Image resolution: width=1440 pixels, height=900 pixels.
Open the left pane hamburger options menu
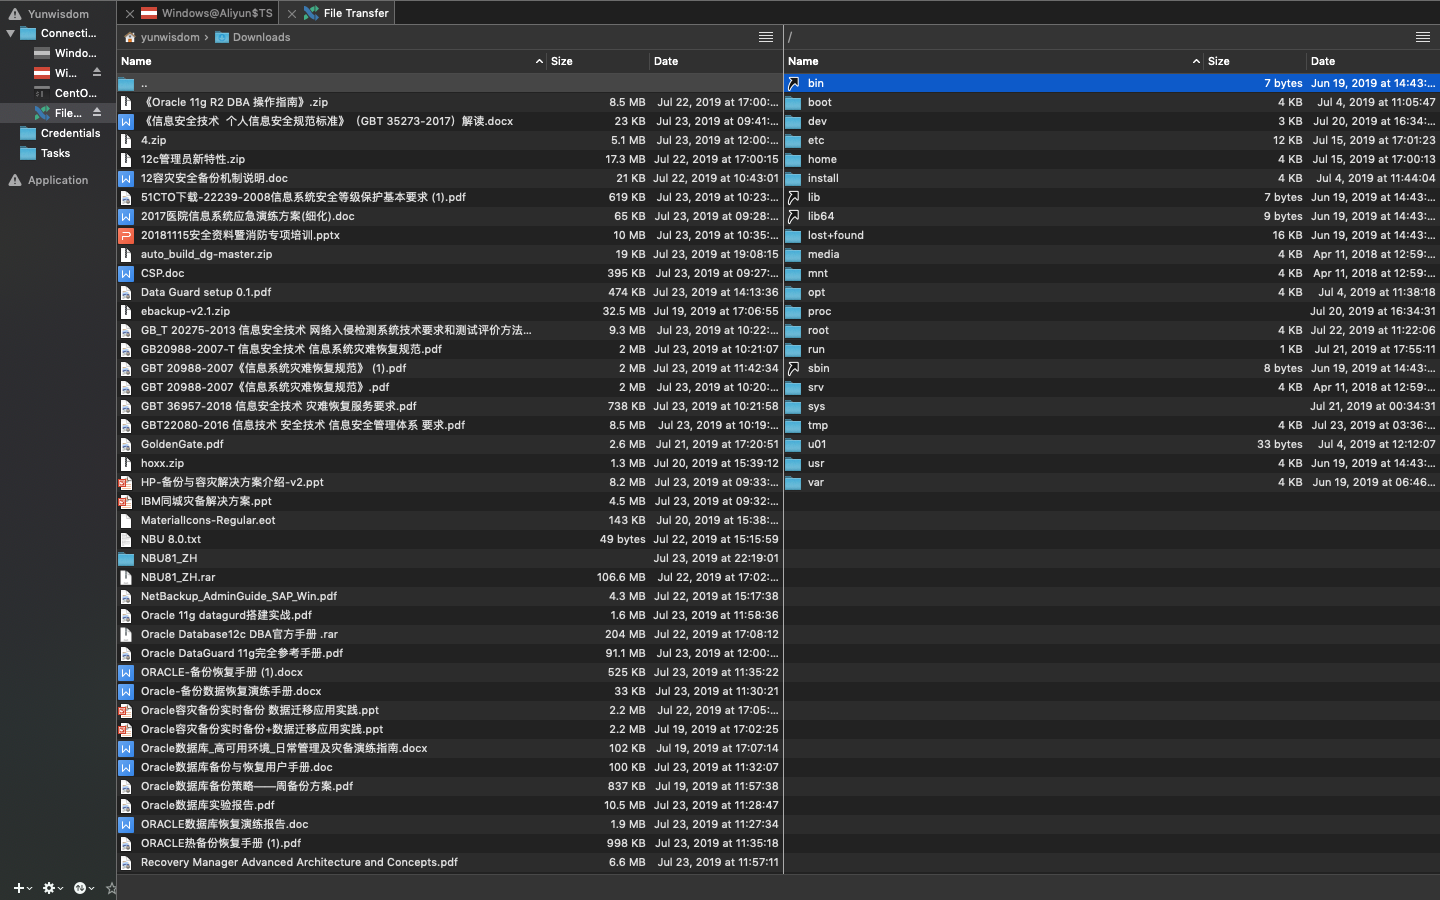click(x=766, y=37)
